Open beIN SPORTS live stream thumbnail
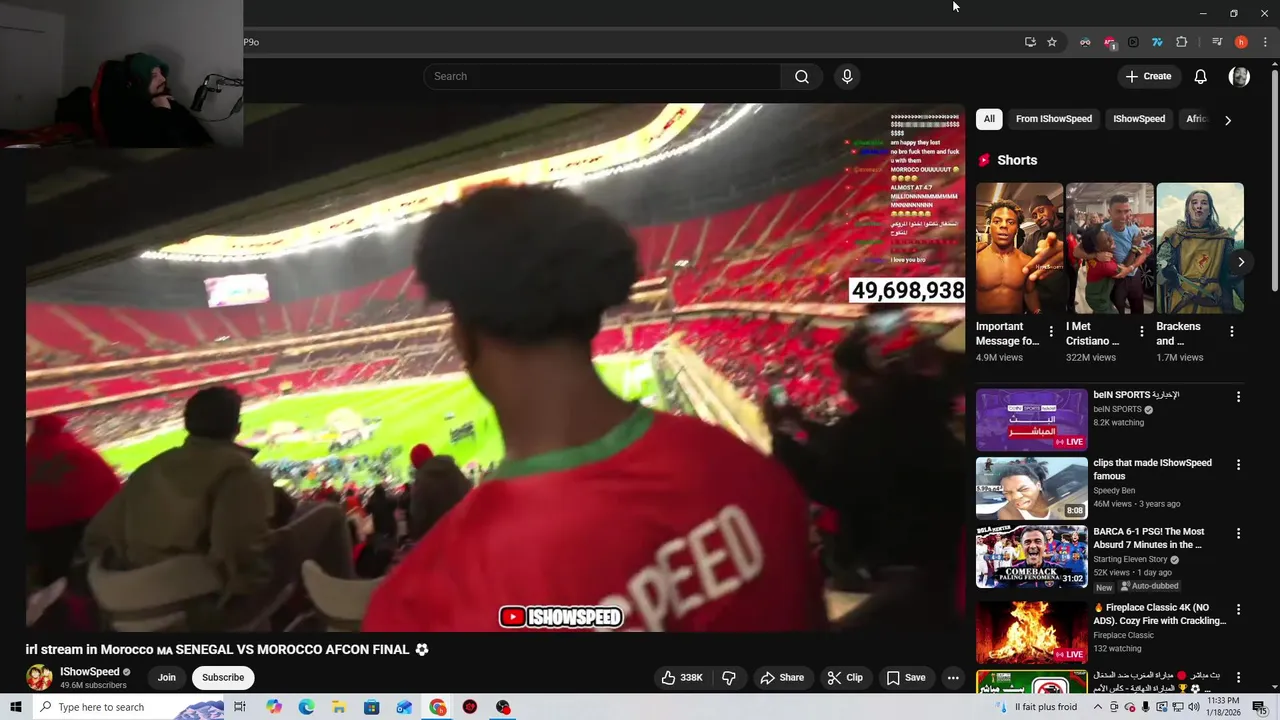Viewport: 1280px width, 720px height. pos(1032,420)
